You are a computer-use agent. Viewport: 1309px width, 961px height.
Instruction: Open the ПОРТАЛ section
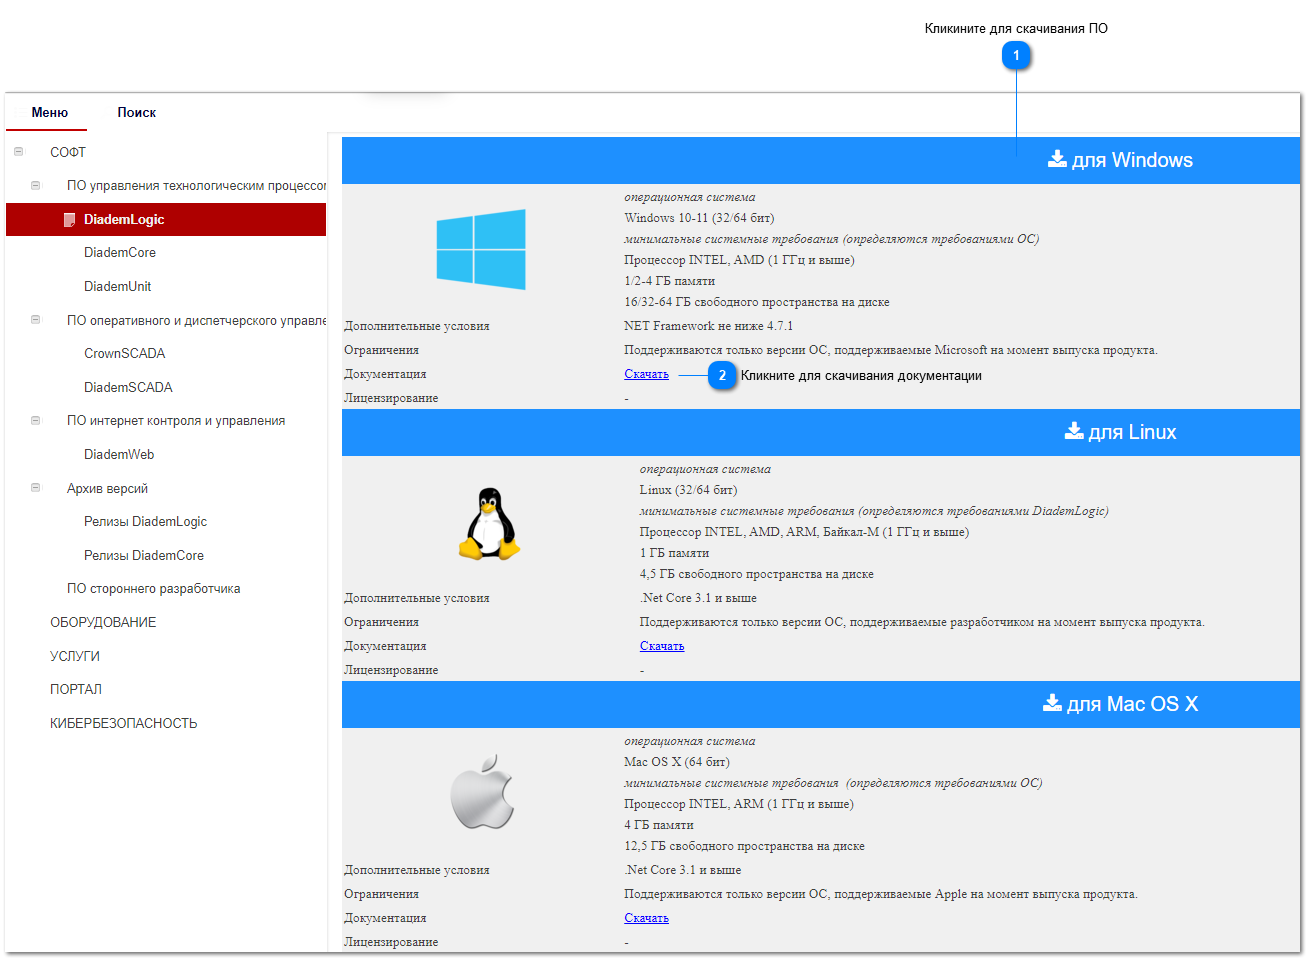pyautogui.click(x=76, y=689)
